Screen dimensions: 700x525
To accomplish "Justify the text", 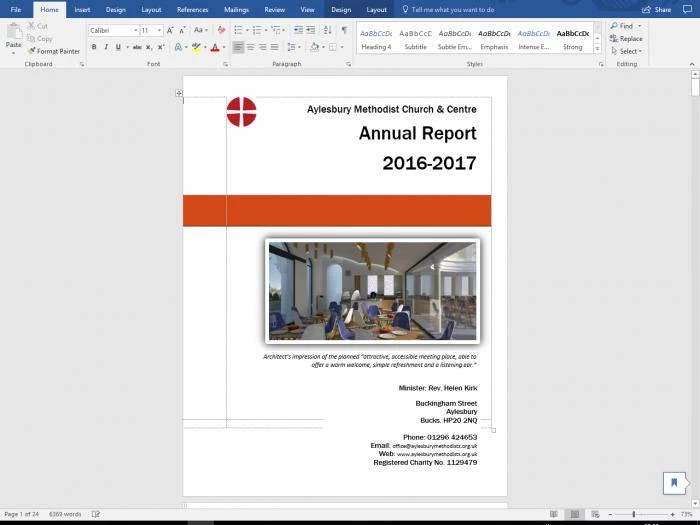I will click(x=275, y=47).
